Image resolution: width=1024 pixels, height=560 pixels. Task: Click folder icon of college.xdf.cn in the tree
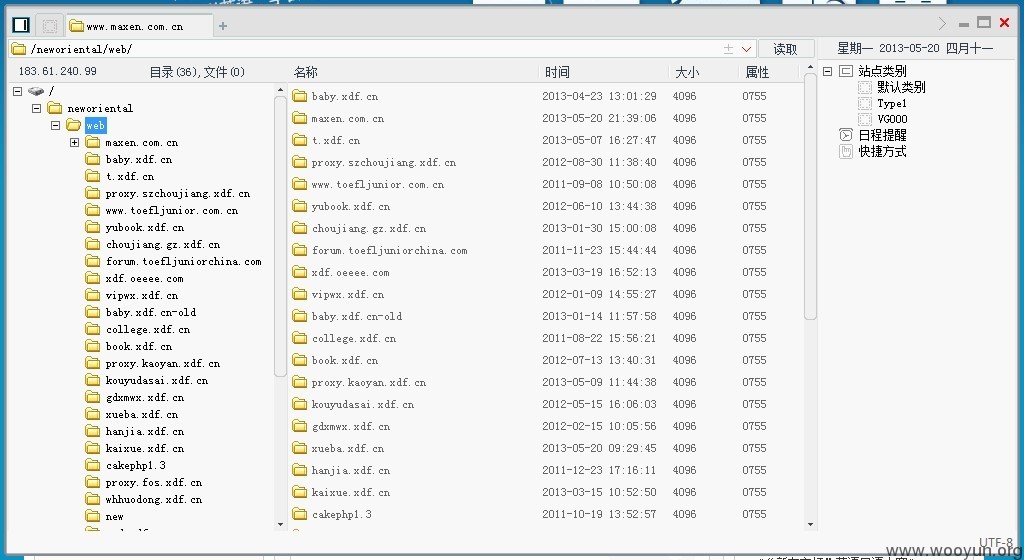tap(93, 329)
